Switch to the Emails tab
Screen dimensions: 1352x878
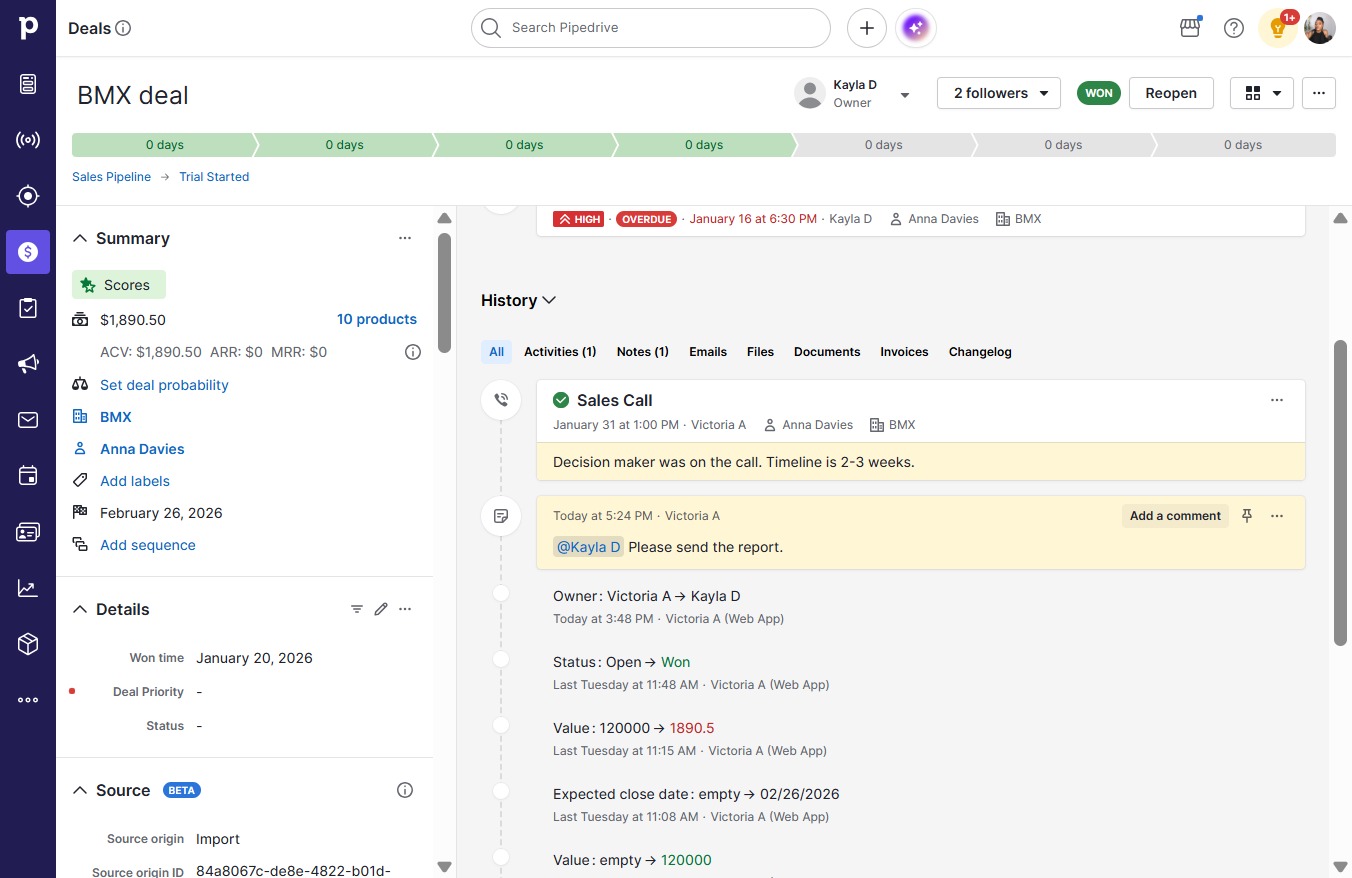click(708, 352)
